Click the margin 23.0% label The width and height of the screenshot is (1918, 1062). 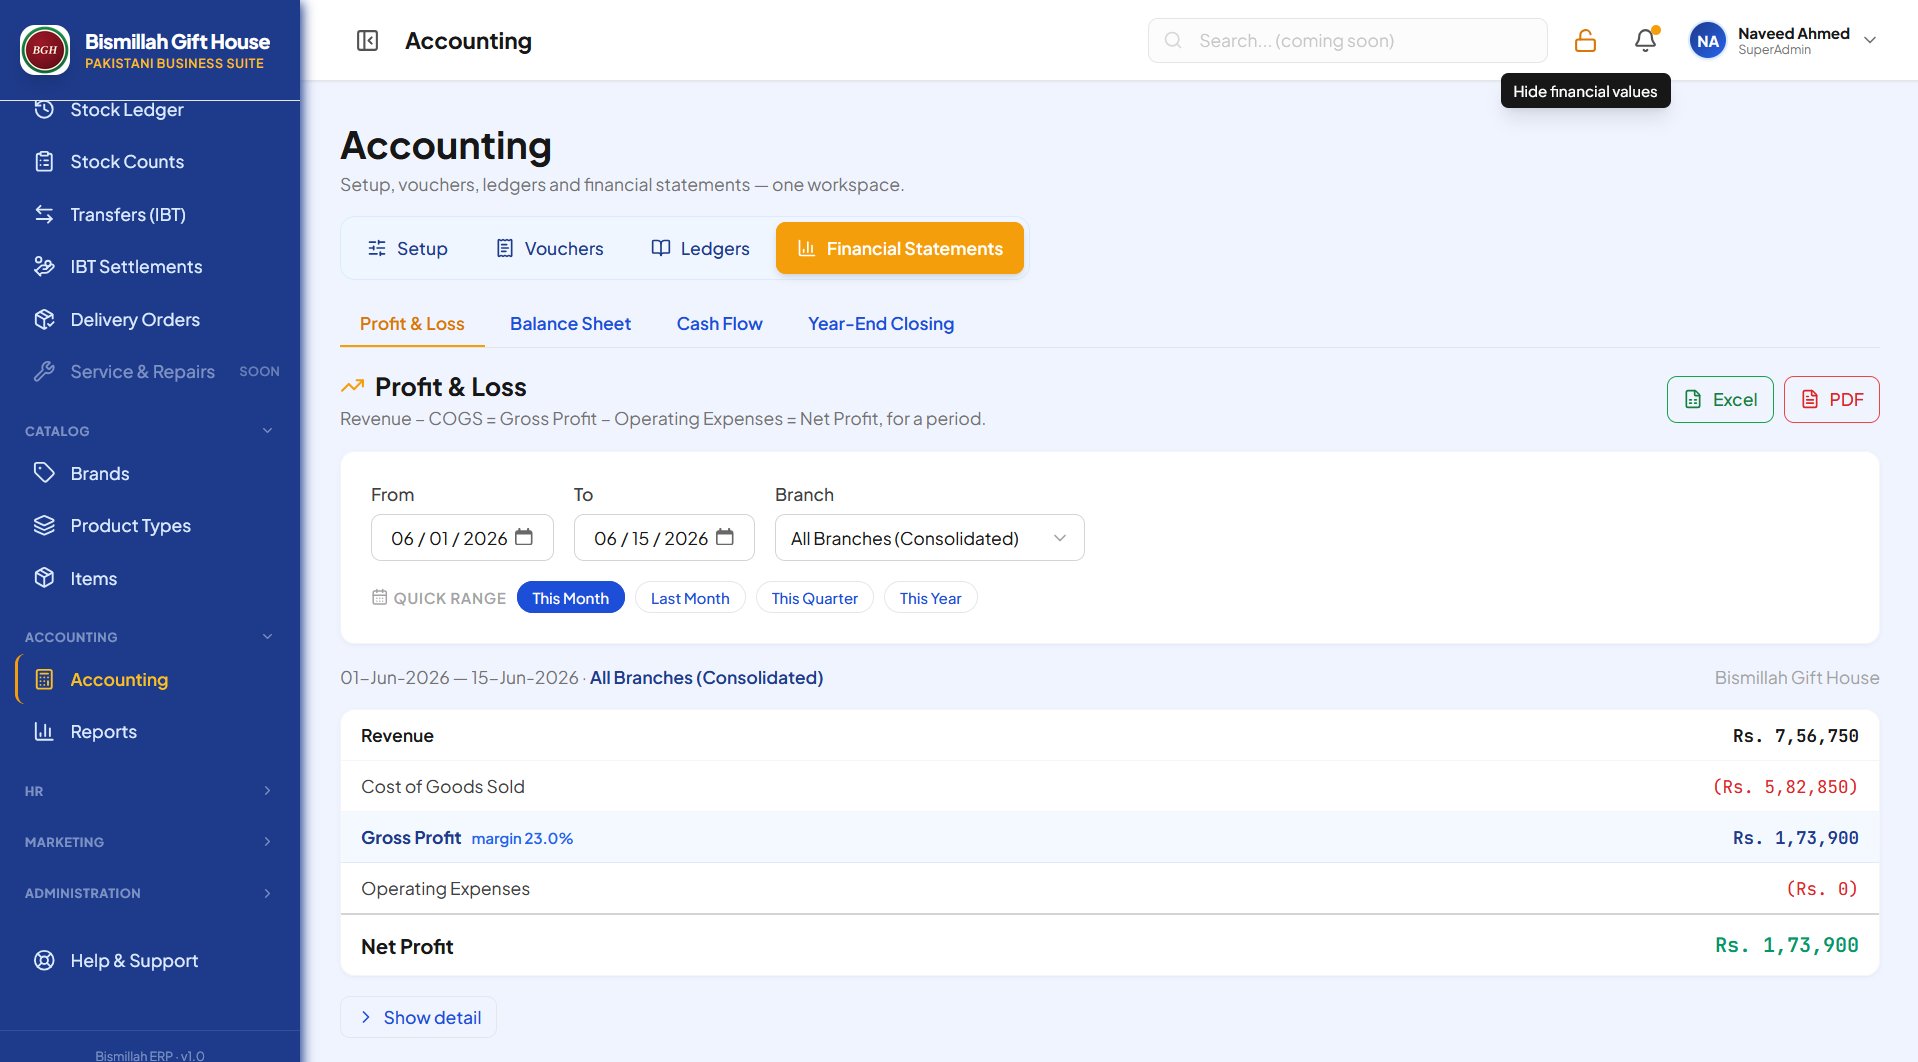pyautogui.click(x=522, y=839)
